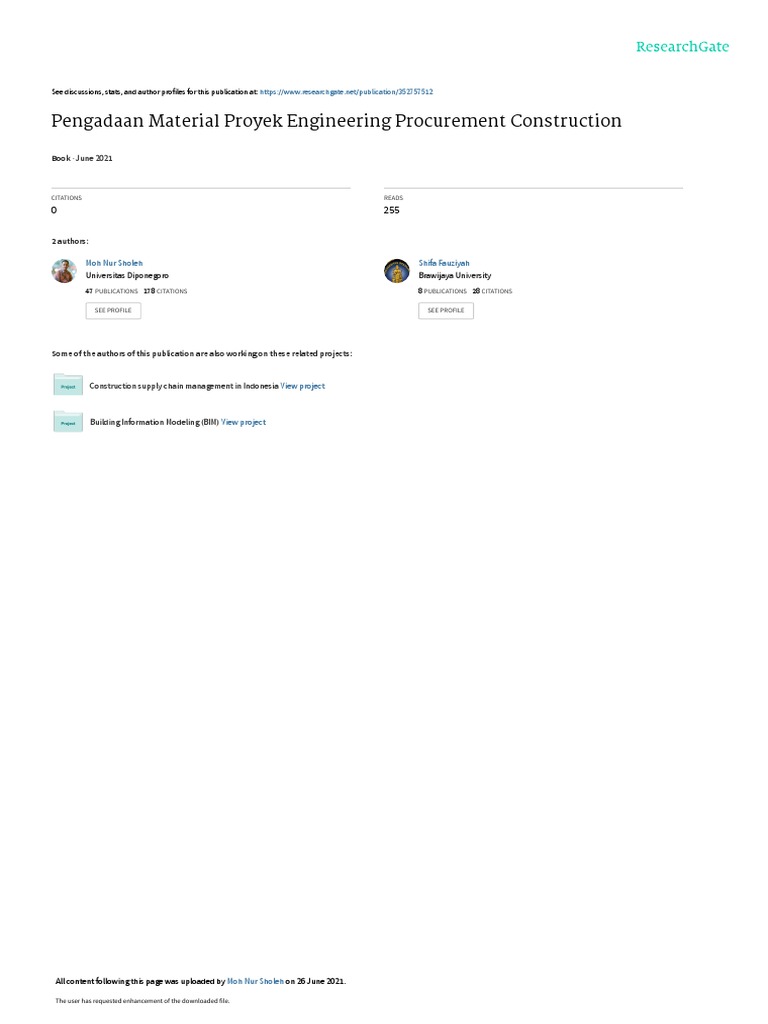Click the 255 reads statistic
Viewport: 768px width, 1024px height.
[392, 210]
